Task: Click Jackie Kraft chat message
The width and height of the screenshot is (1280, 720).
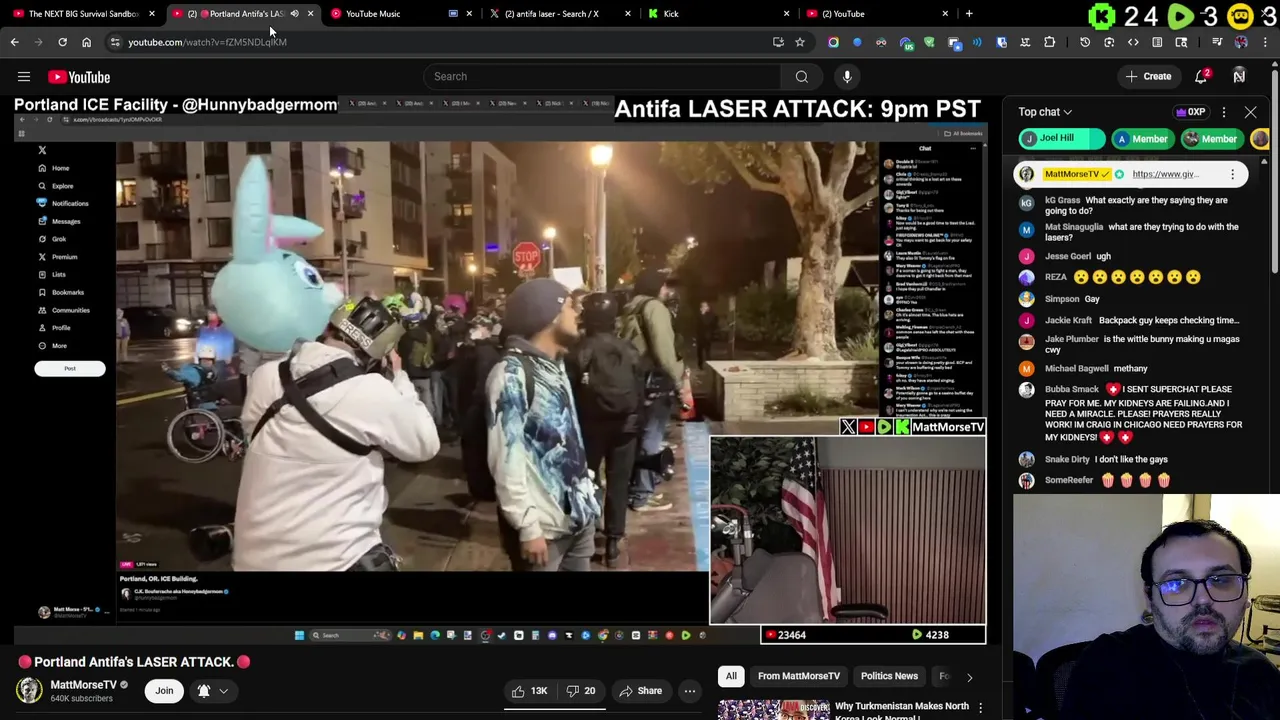Action: click(1169, 320)
